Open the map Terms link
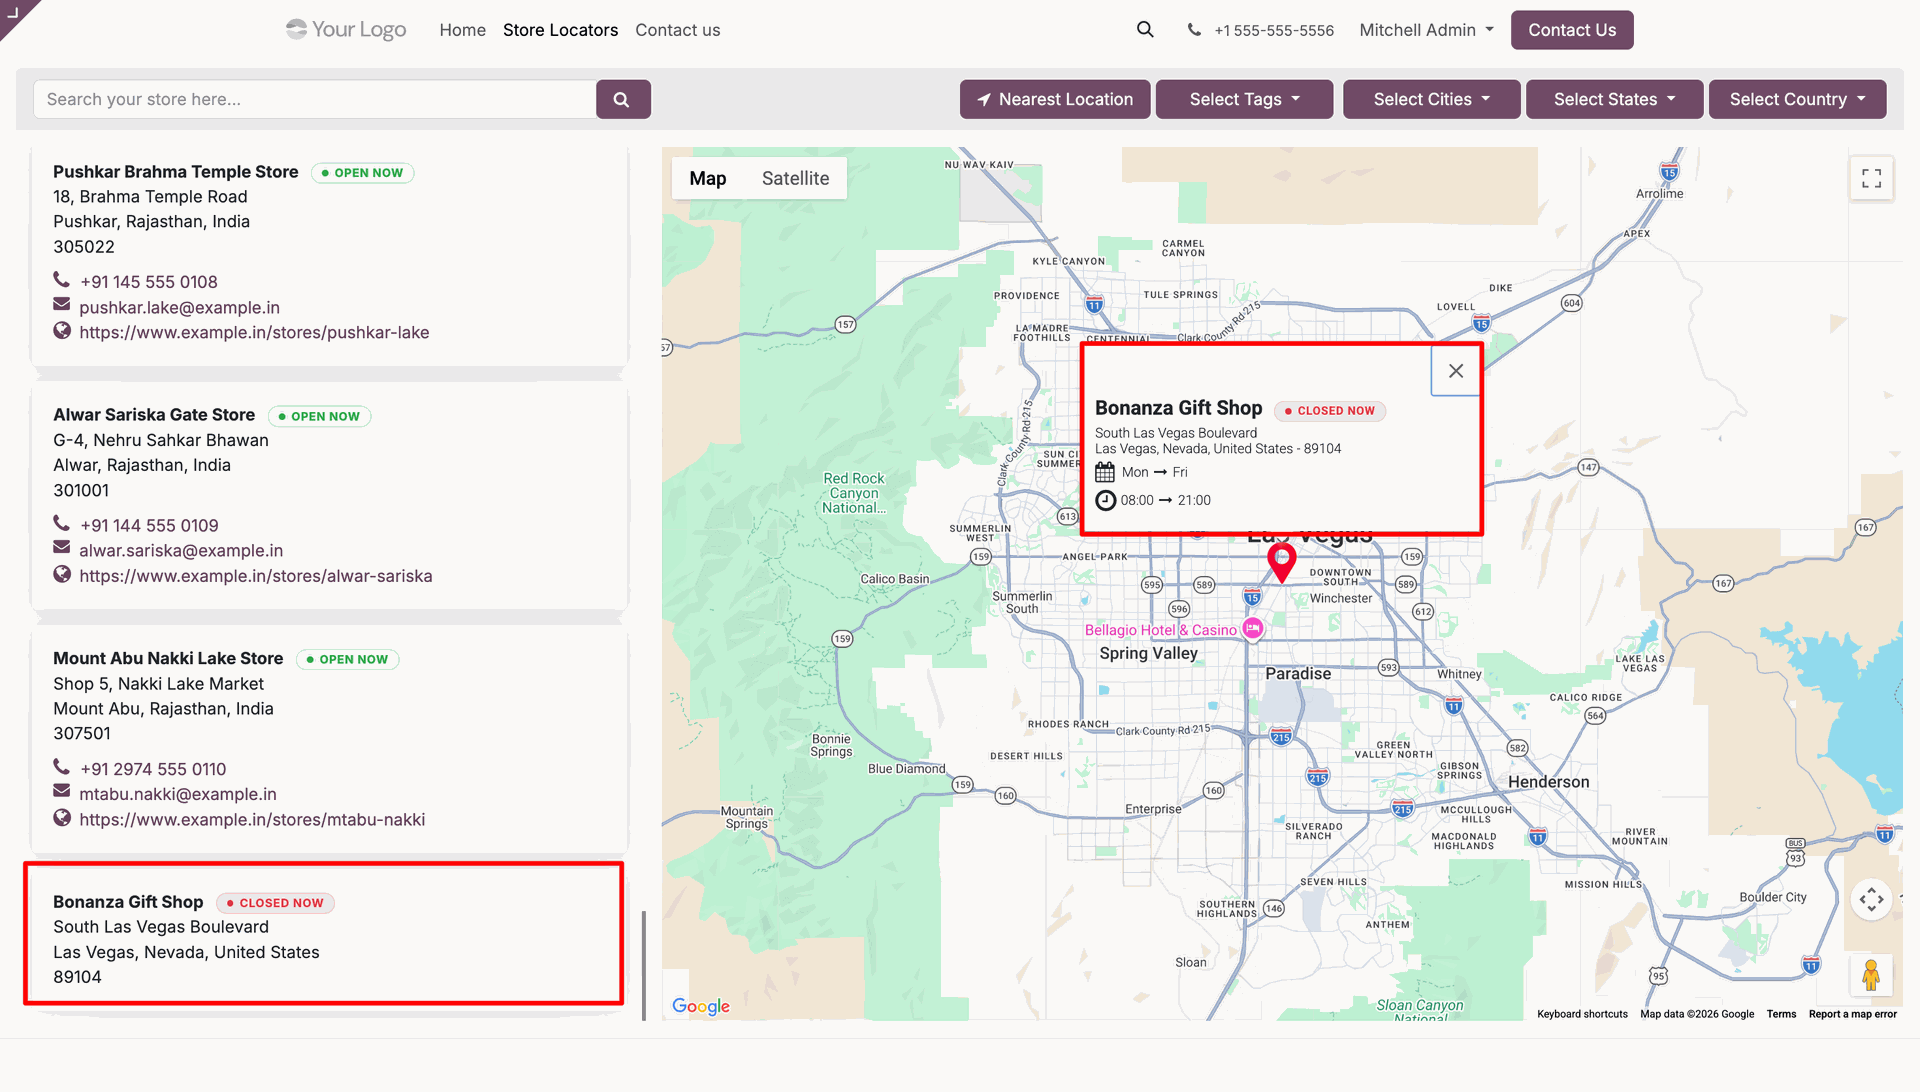Image resolution: width=1920 pixels, height=1092 pixels. [x=1781, y=1014]
